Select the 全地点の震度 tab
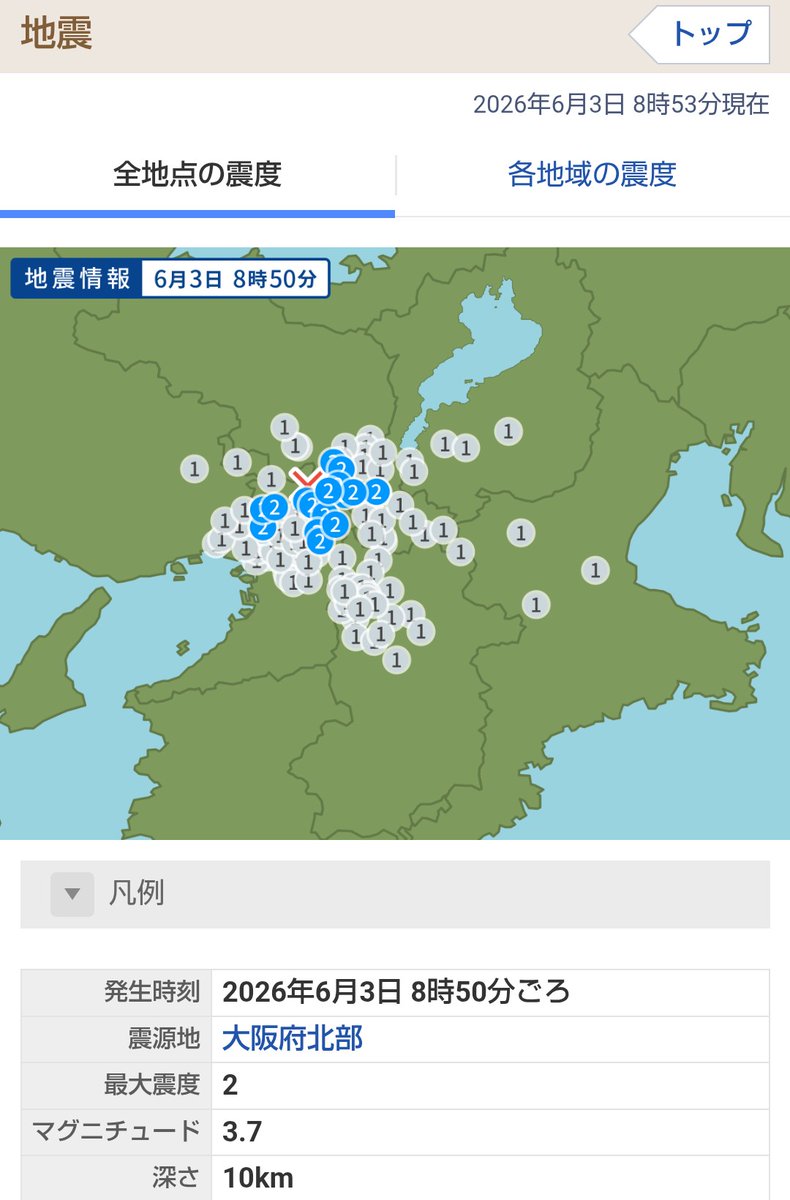 pos(197,175)
